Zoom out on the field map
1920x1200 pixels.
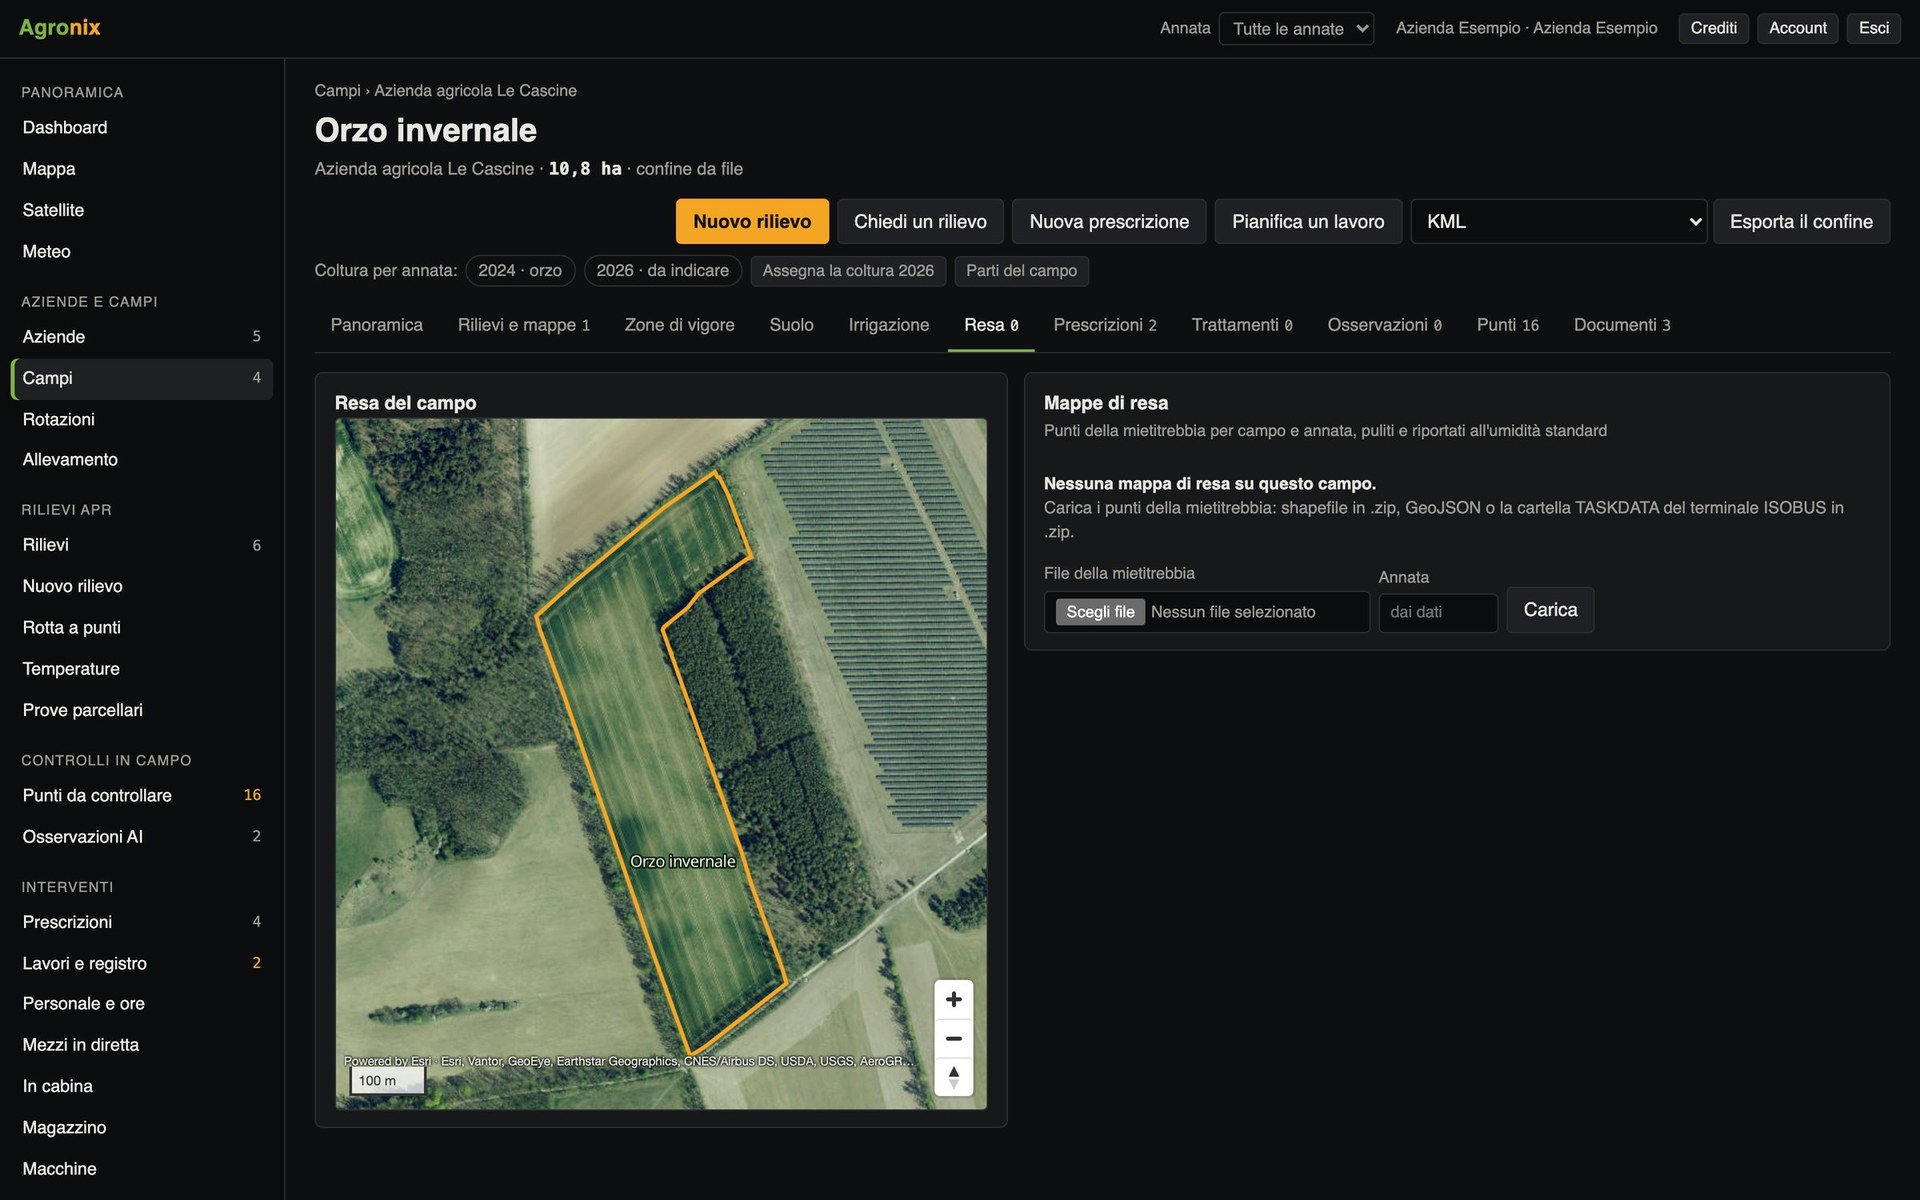click(x=953, y=1038)
